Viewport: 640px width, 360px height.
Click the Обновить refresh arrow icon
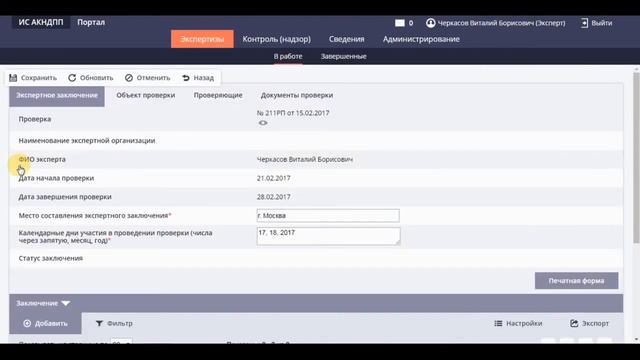click(72, 78)
